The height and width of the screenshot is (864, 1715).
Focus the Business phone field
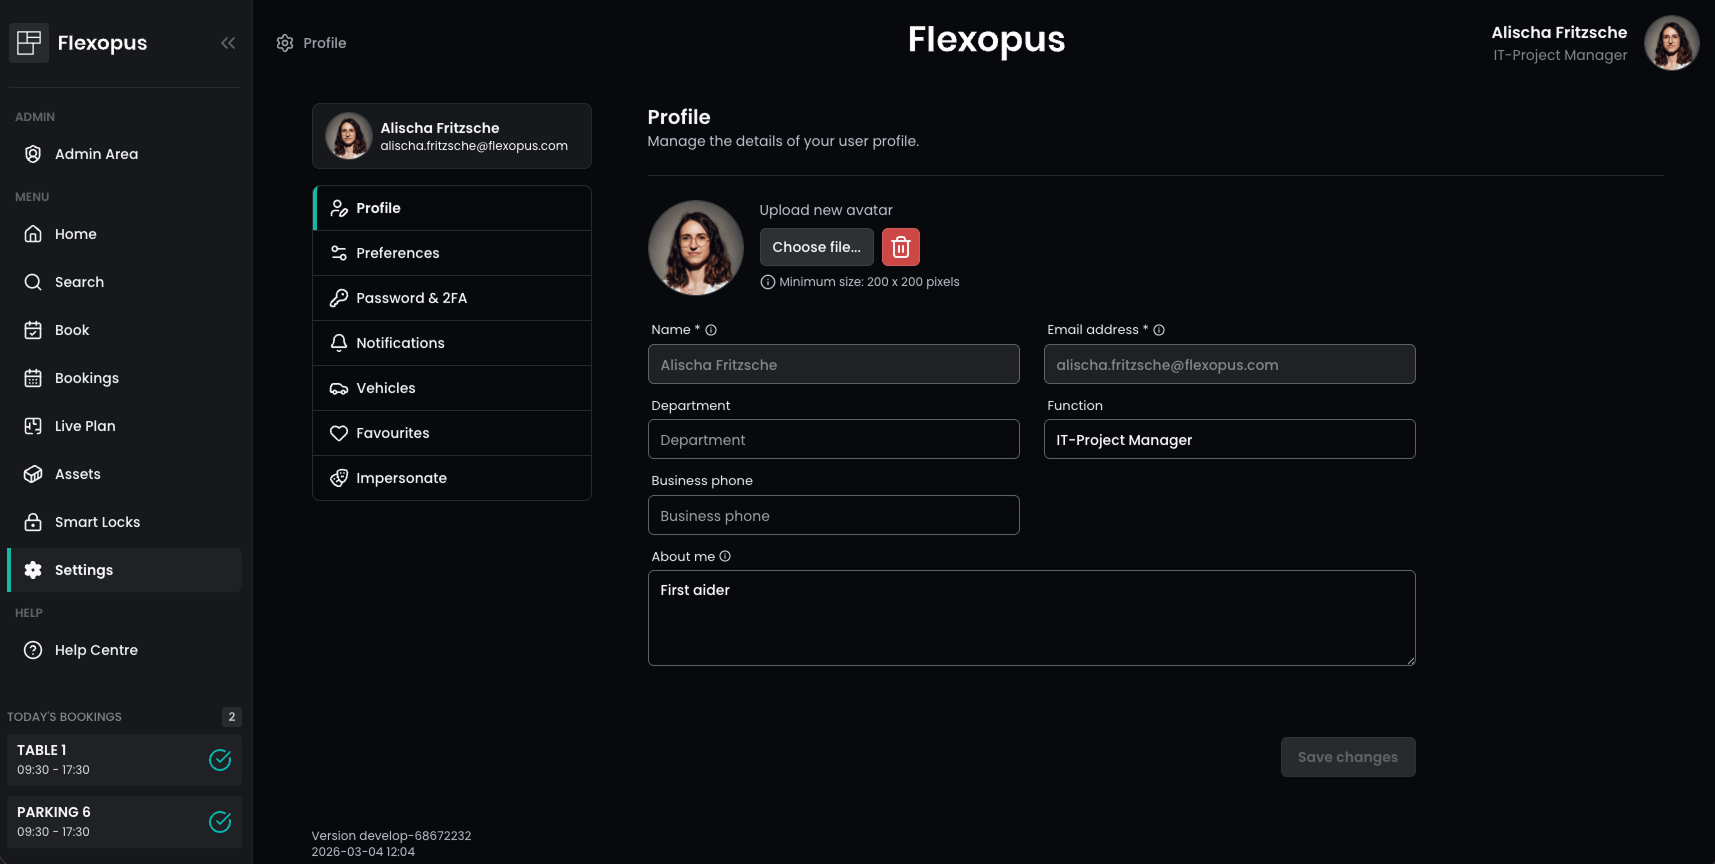833,516
